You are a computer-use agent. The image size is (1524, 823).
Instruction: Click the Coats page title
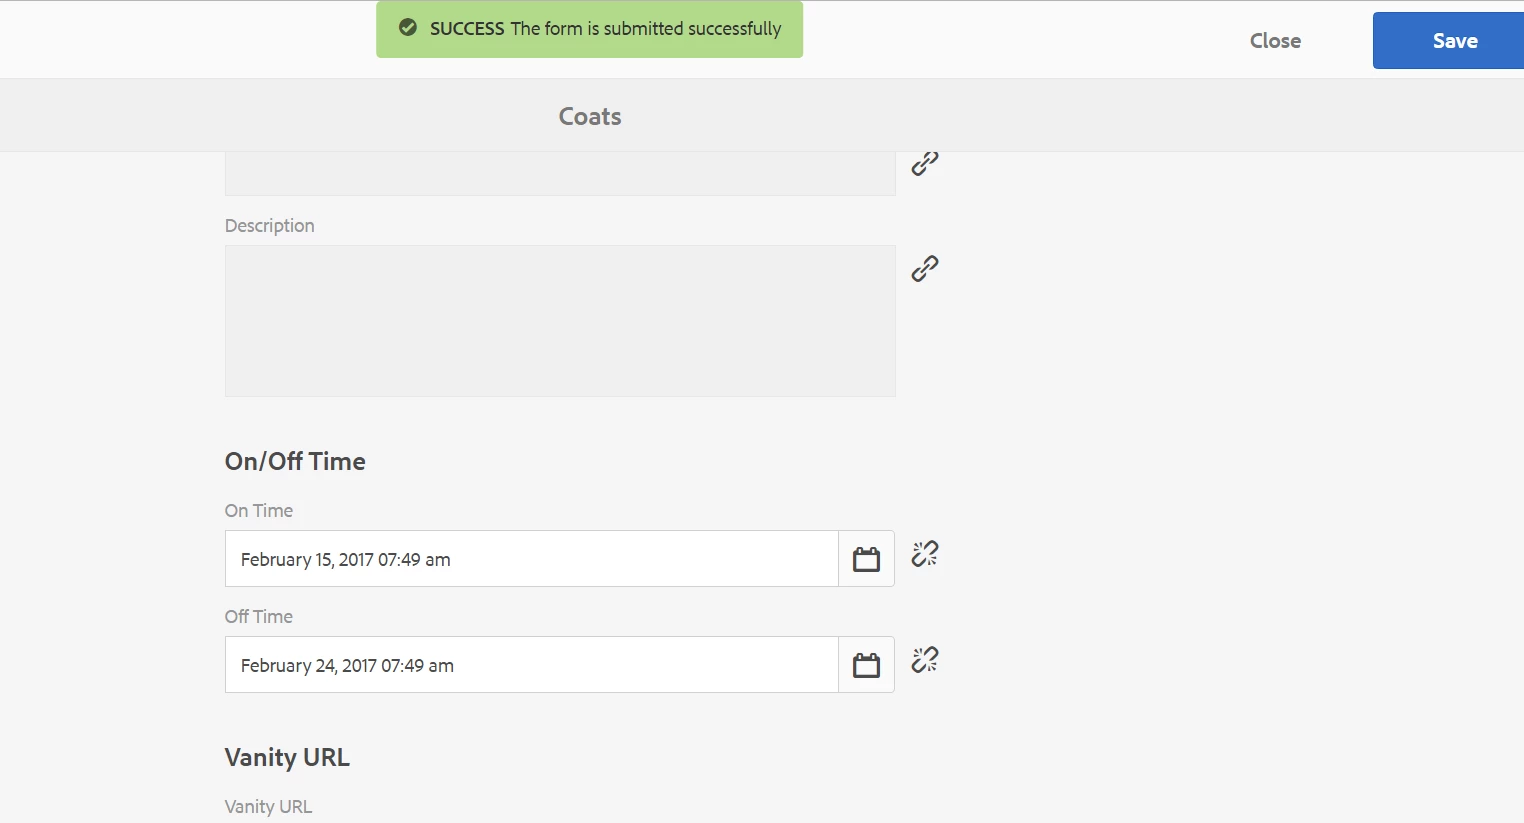pyautogui.click(x=590, y=117)
